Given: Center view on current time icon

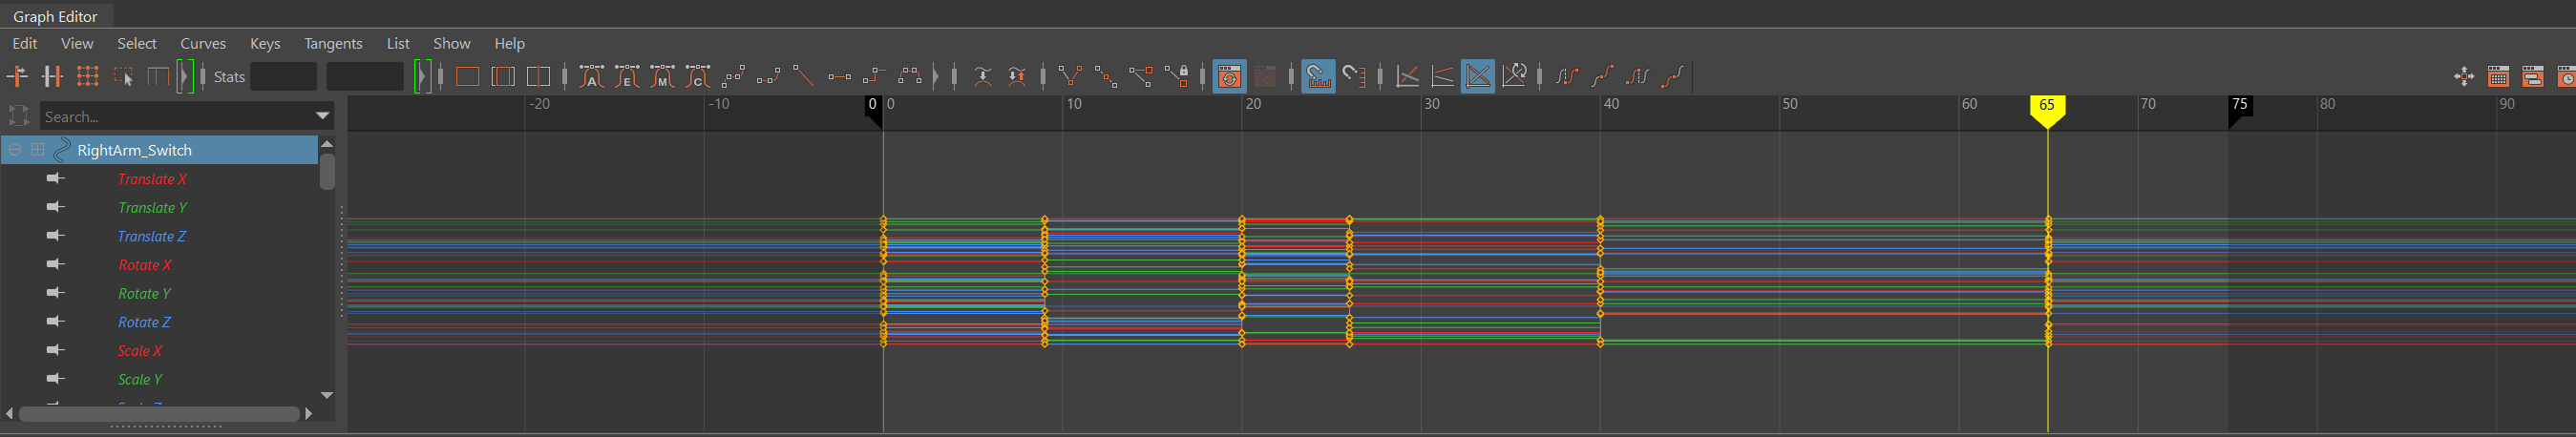Looking at the screenshot, I should 538,76.
